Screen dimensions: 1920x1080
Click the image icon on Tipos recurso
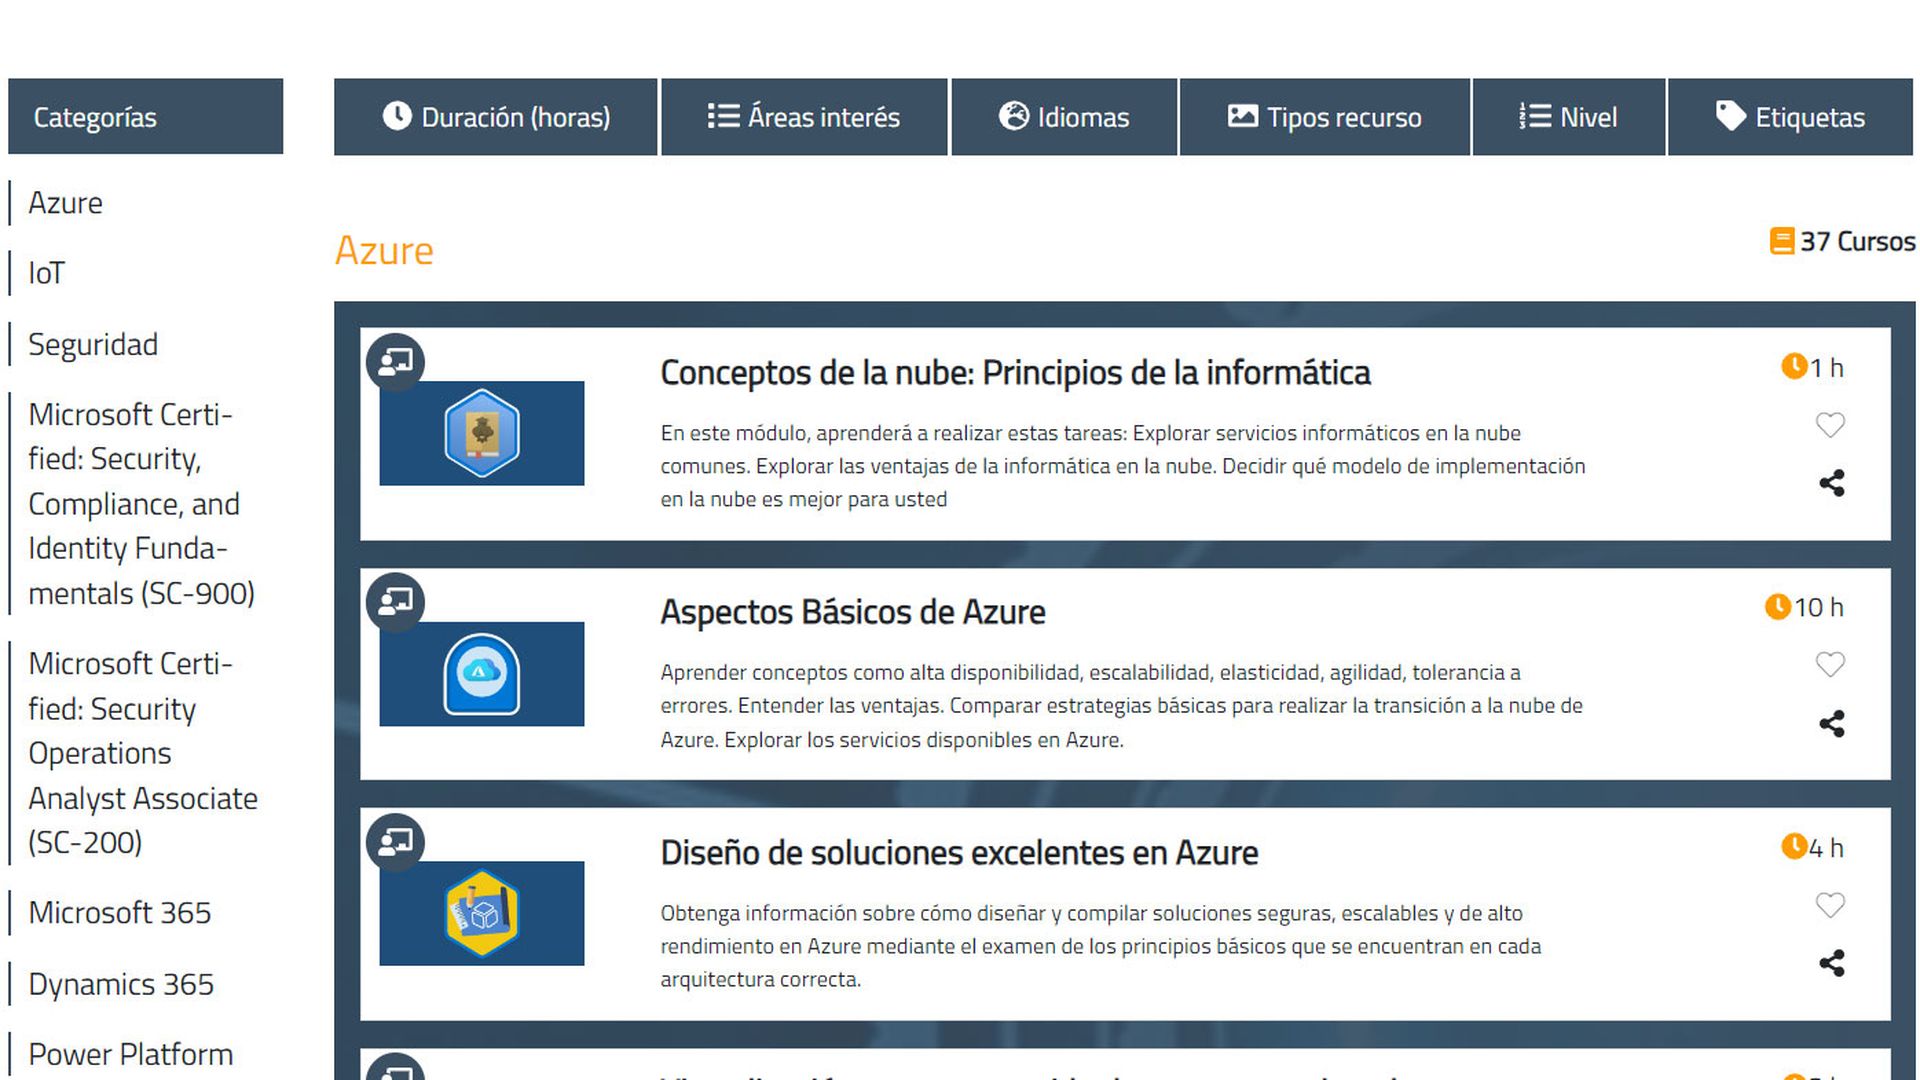point(1242,116)
